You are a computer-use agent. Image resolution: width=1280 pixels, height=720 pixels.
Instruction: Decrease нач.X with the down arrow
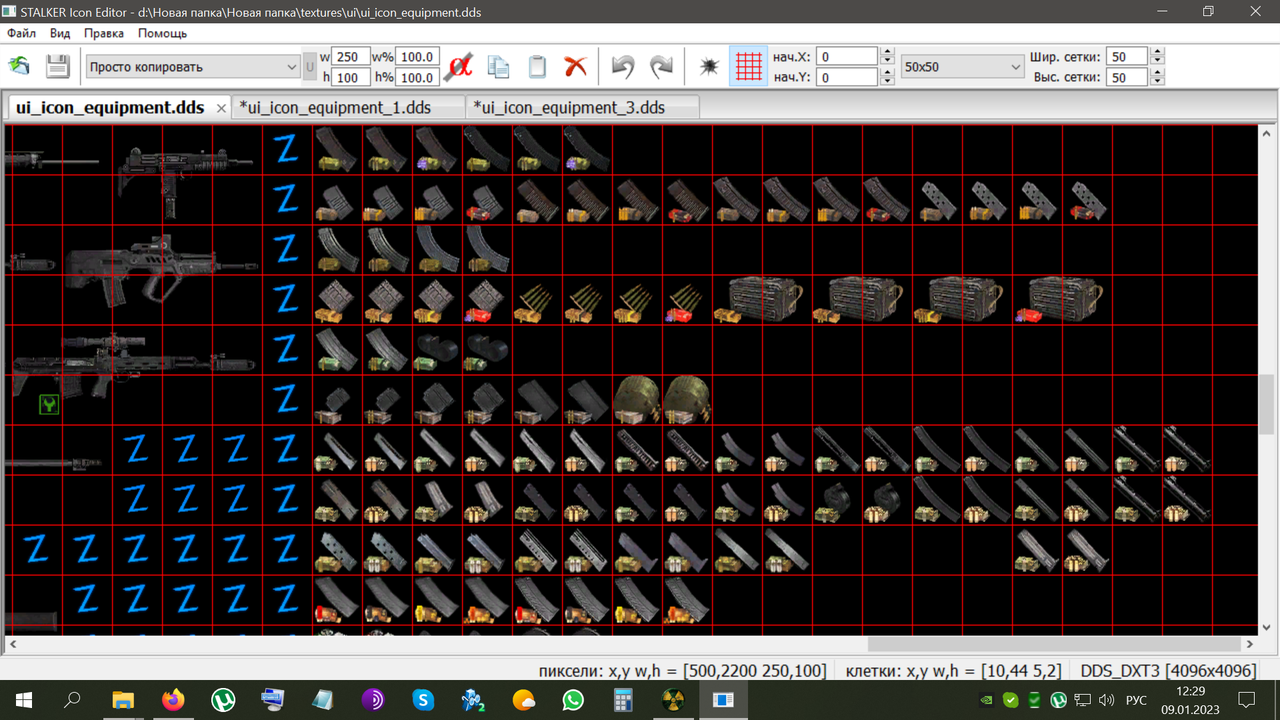click(x=886, y=61)
